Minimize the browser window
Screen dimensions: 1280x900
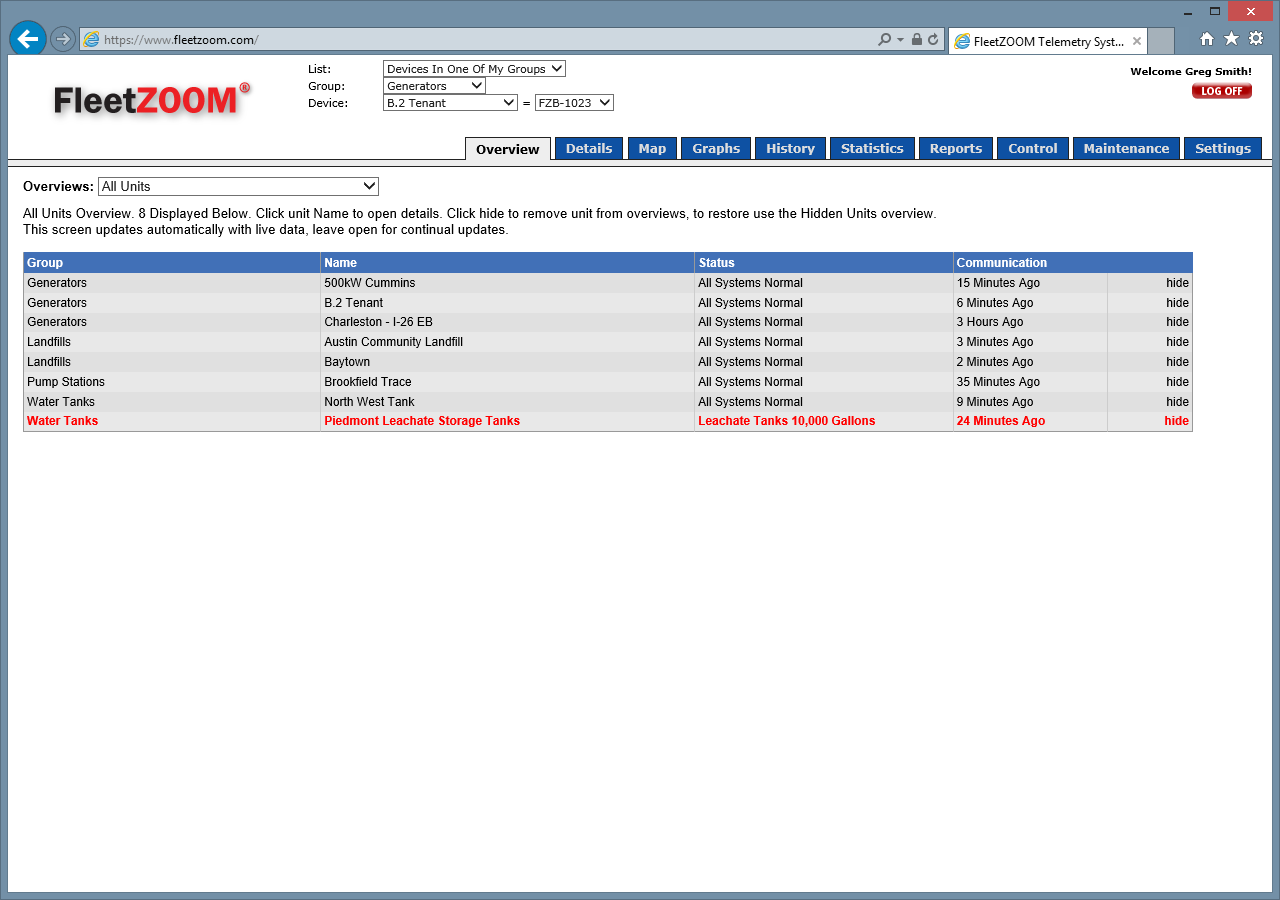(1187, 11)
